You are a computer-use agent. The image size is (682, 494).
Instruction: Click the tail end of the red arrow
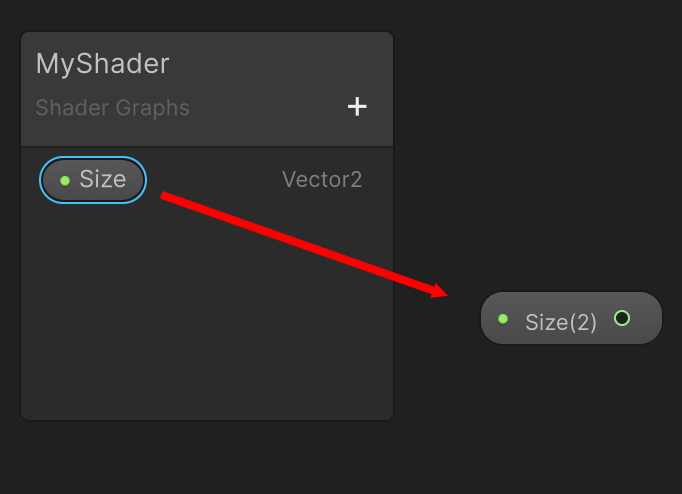(x=166, y=196)
